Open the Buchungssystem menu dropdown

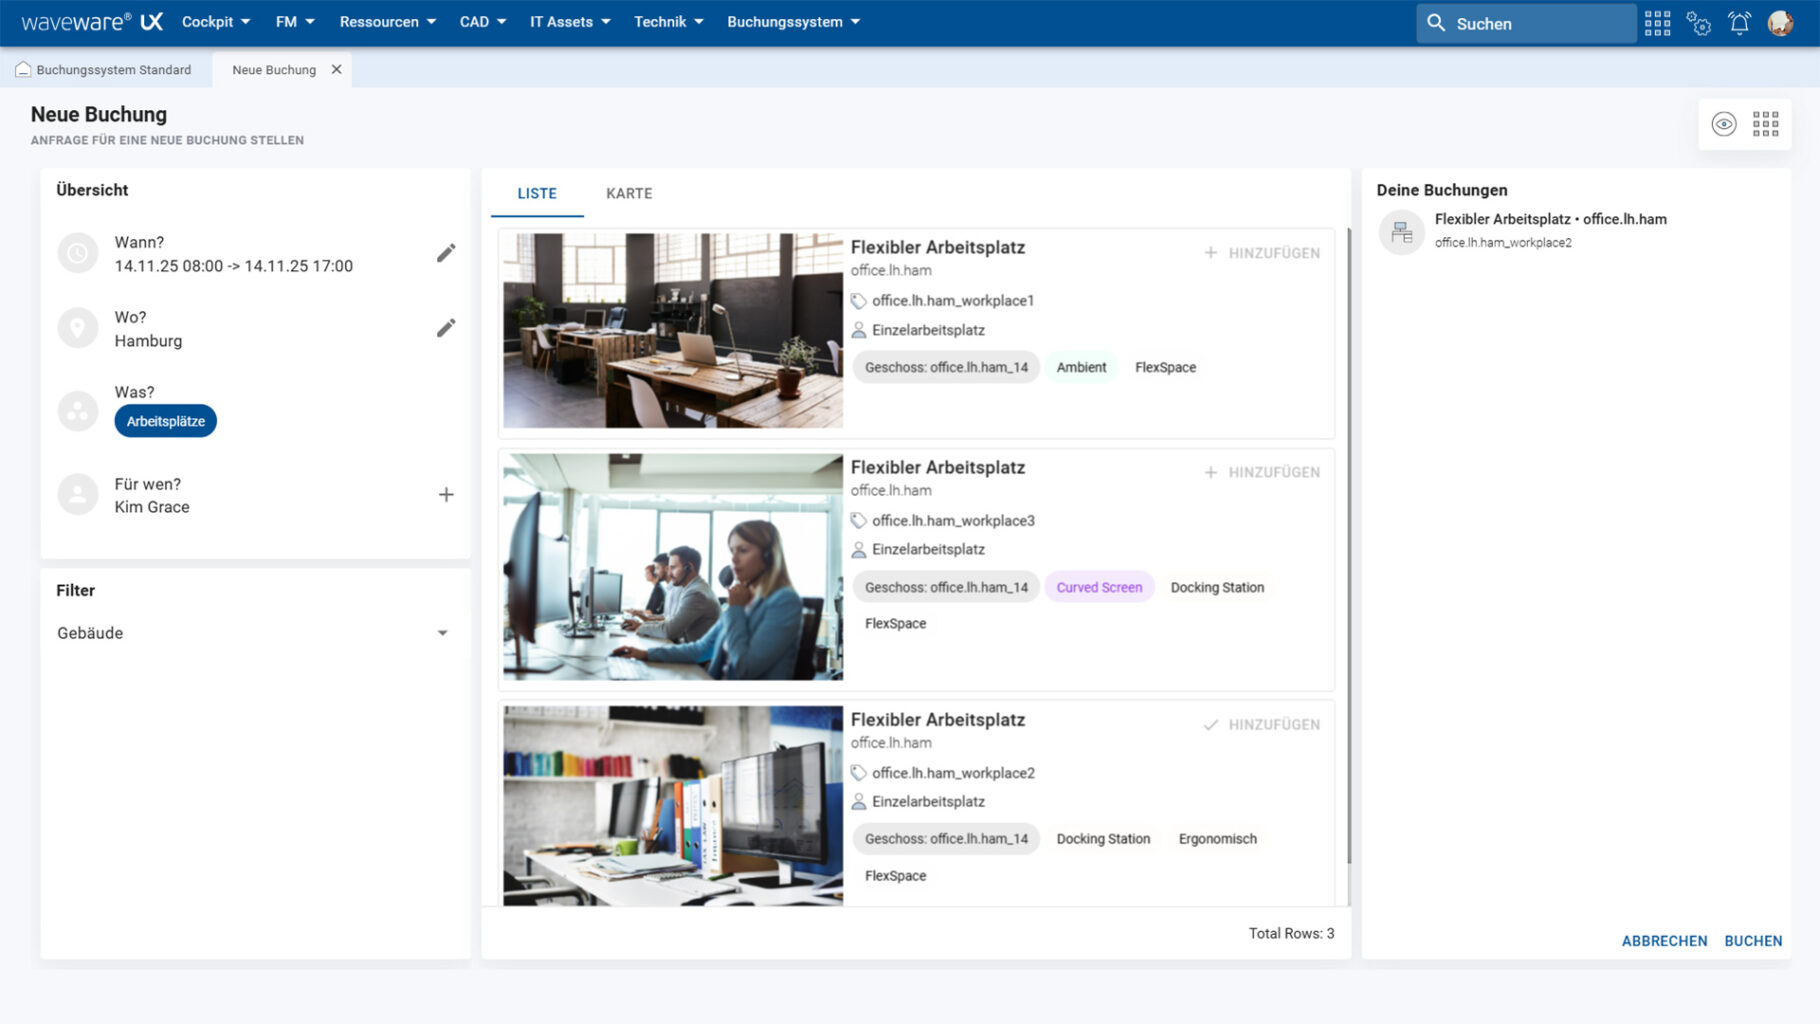point(793,22)
